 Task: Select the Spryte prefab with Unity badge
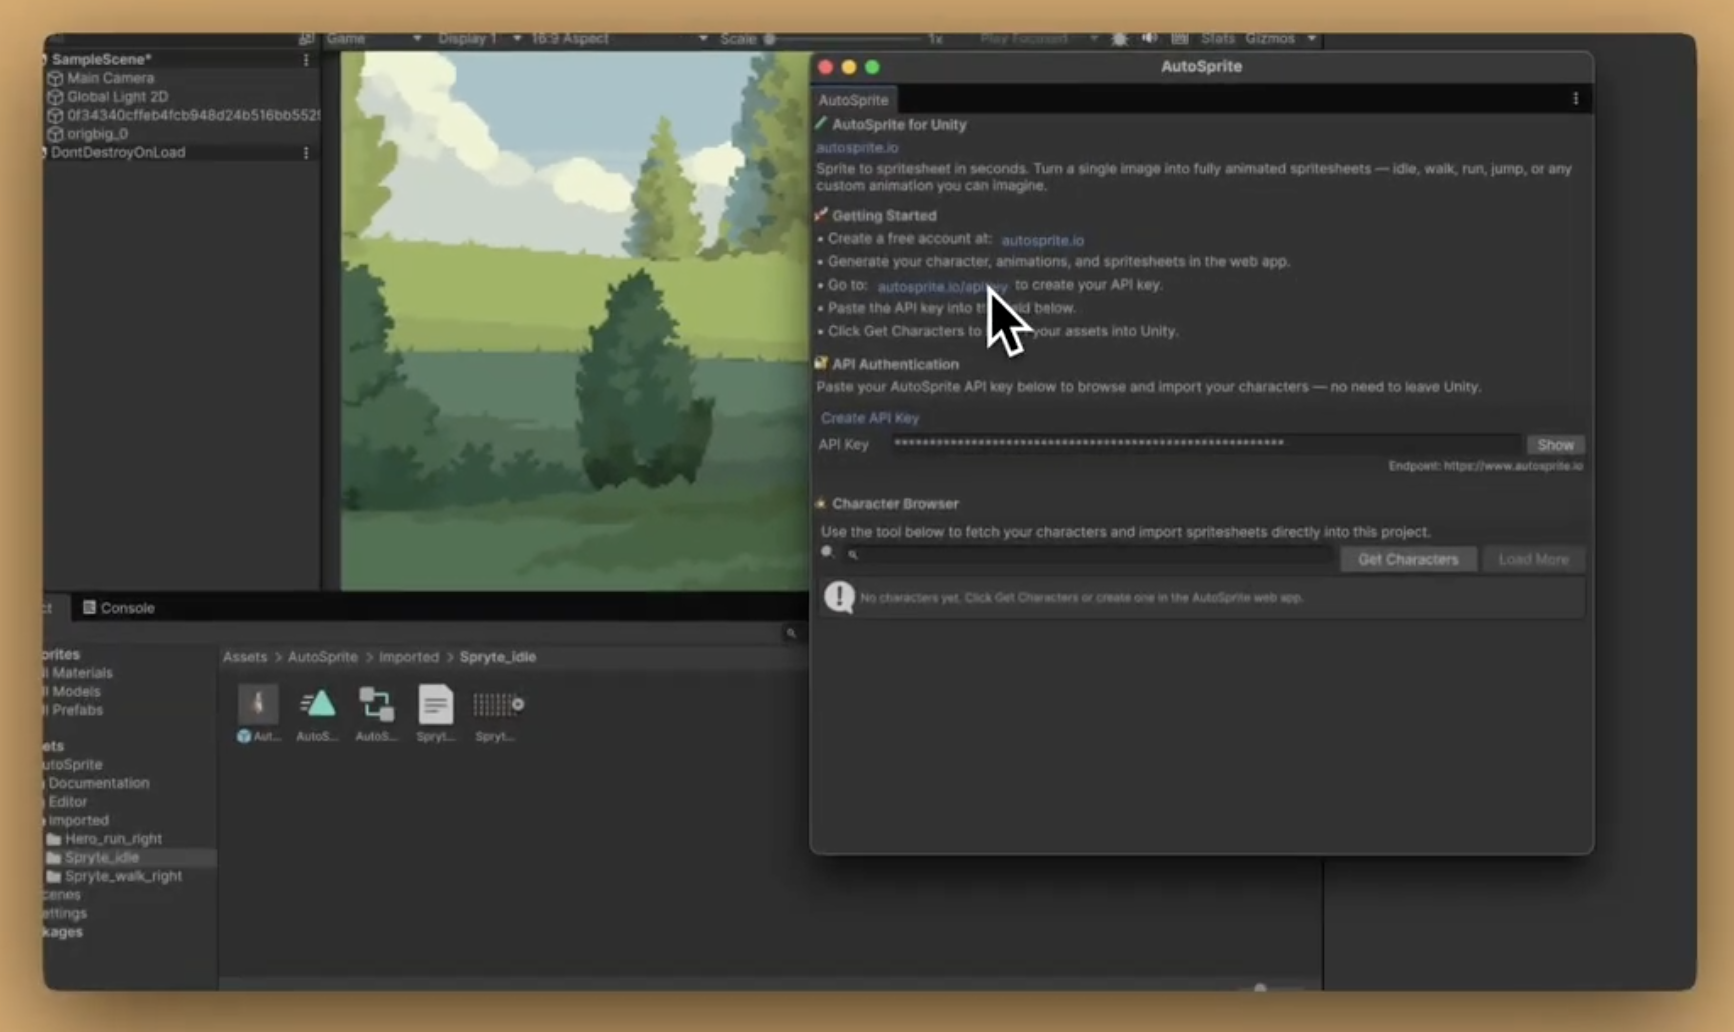point(258,703)
